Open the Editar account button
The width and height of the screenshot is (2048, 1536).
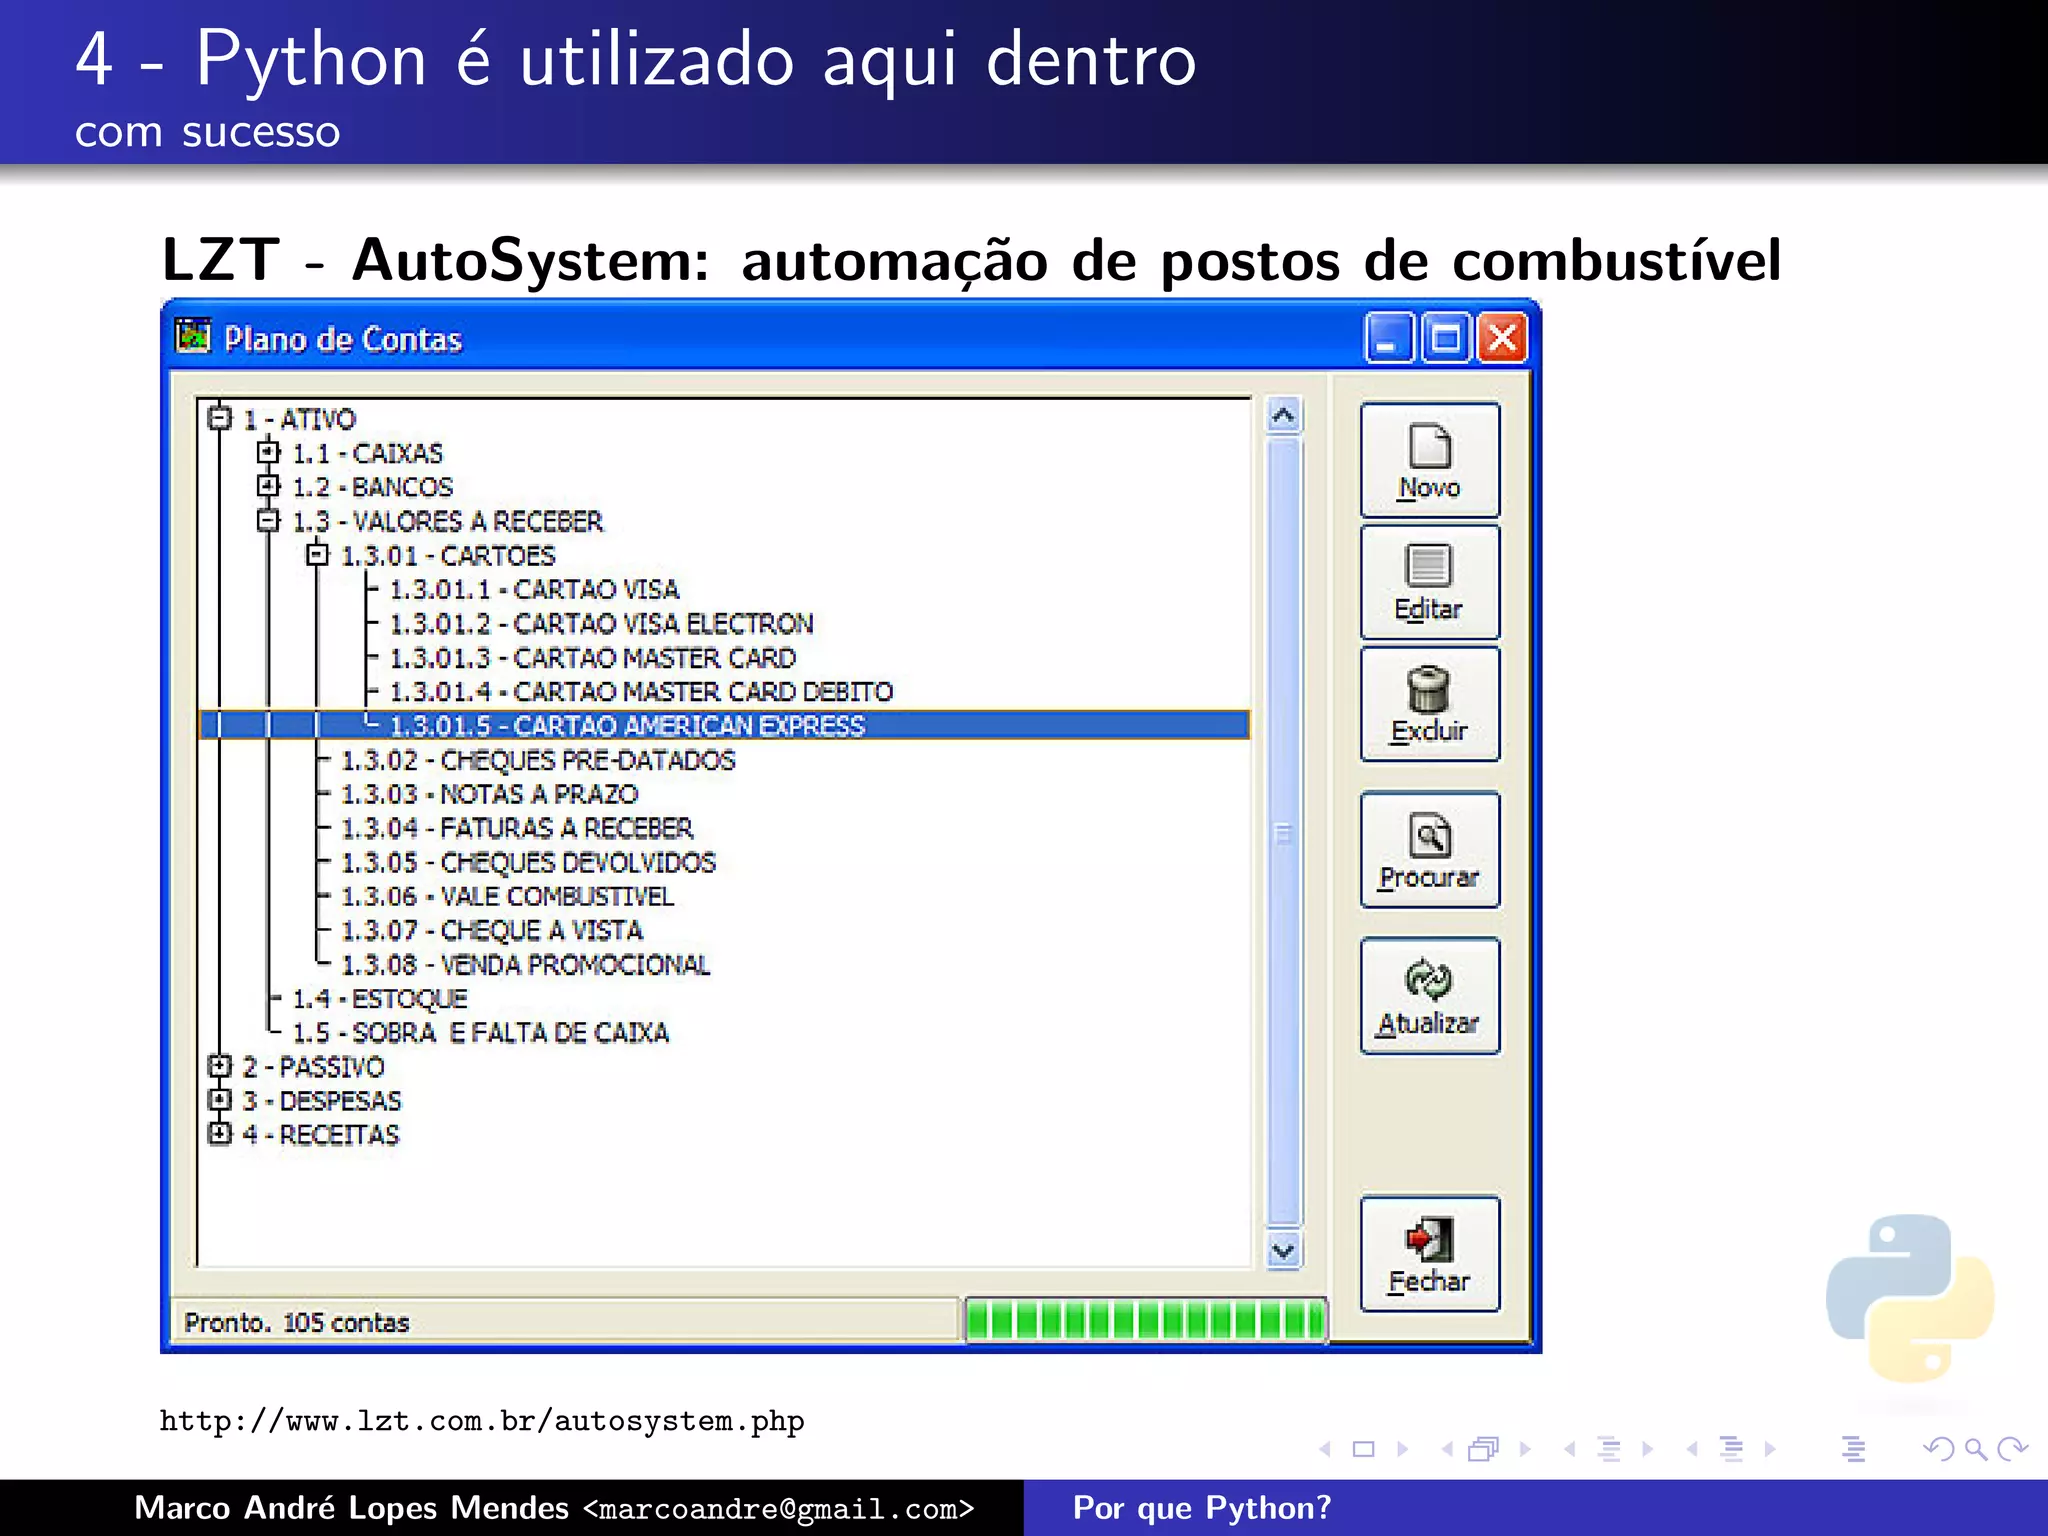point(1430,582)
